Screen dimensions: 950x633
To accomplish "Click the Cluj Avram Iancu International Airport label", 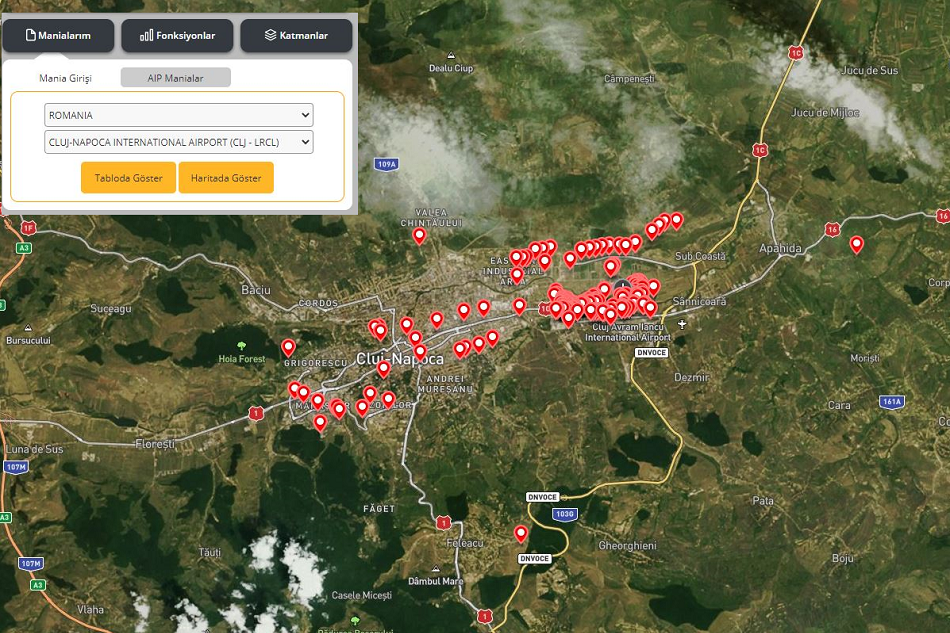I will click(630, 332).
